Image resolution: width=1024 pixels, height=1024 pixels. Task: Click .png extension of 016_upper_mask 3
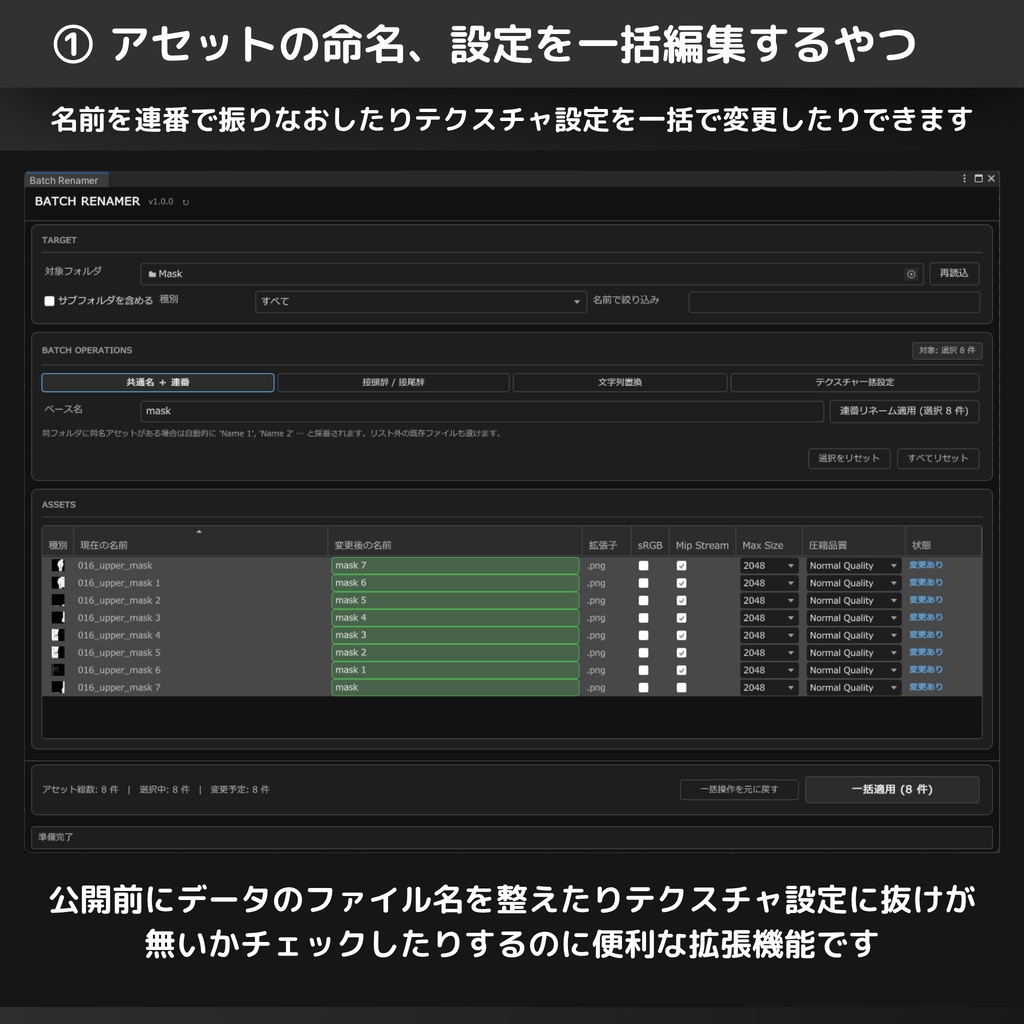tap(596, 618)
